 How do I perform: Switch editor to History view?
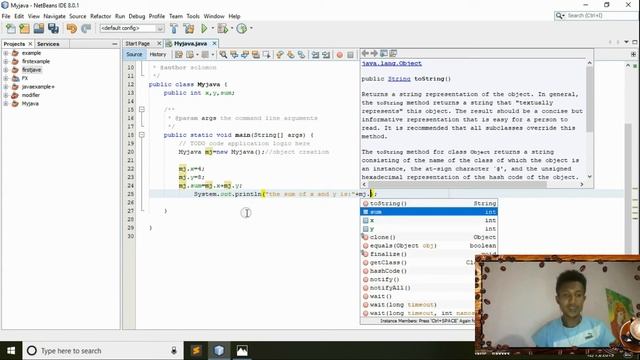point(158,54)
